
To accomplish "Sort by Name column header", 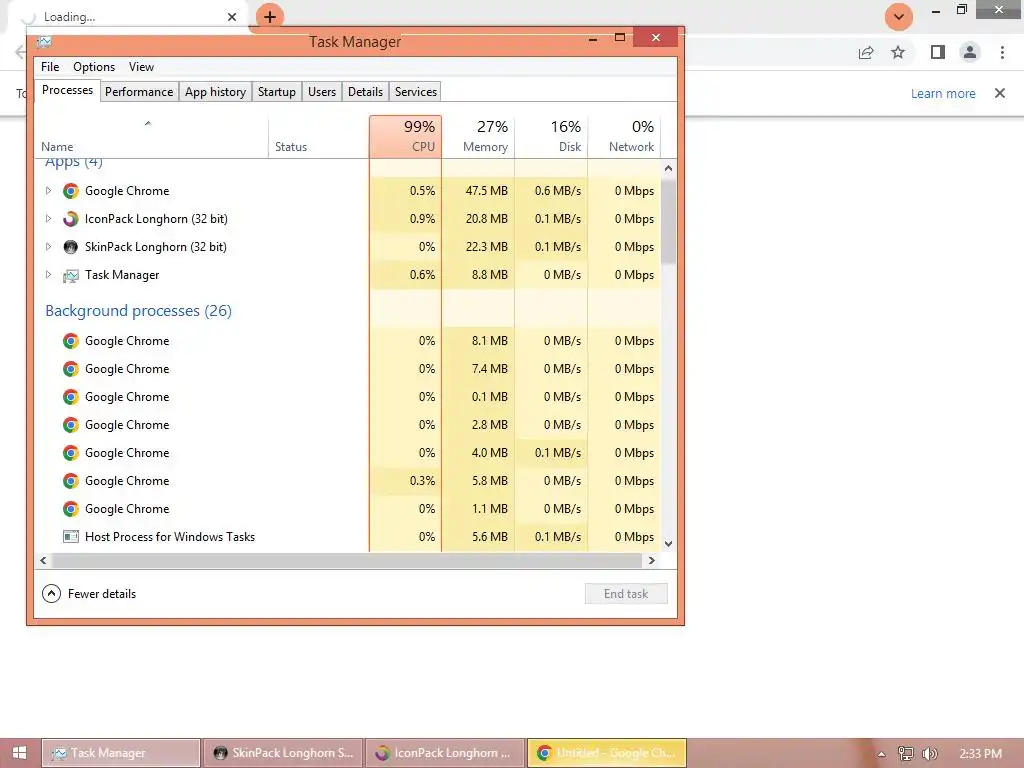I will 152,136.
